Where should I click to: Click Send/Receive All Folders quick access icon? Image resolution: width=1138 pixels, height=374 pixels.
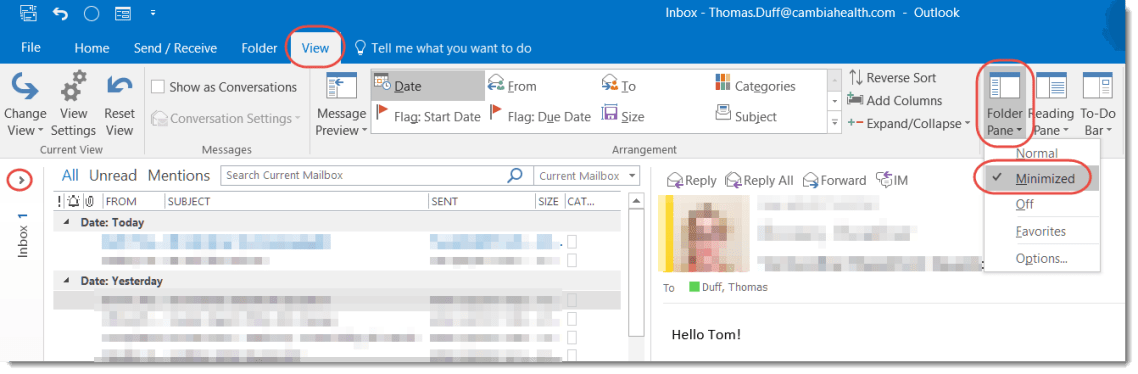tap(28, 13)
